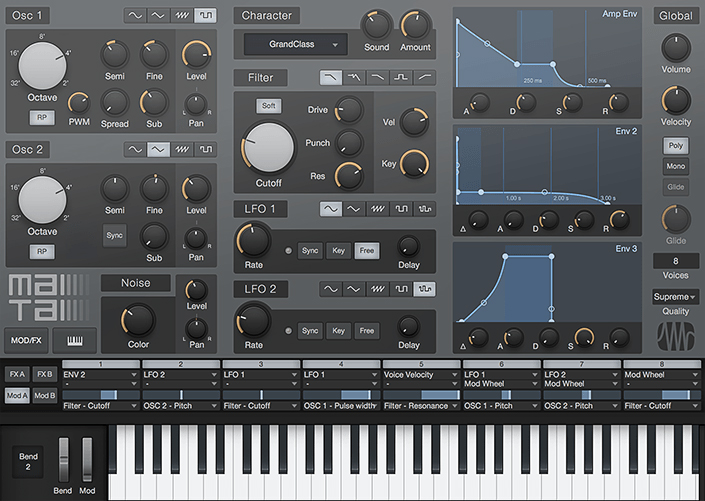Screen dimensions: 705x501
Task: Open LFO 2 source dropdown in slot 2
Action: [180, 375]
